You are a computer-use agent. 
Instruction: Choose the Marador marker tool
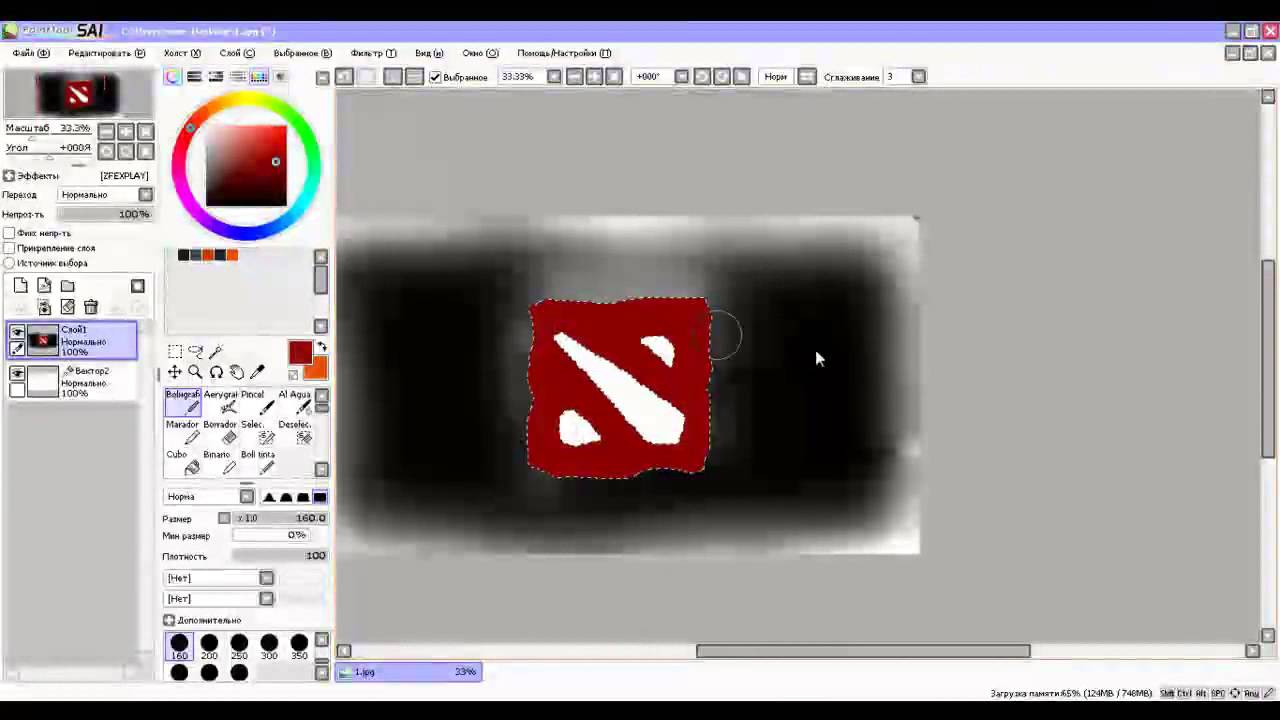pos(183,432)
